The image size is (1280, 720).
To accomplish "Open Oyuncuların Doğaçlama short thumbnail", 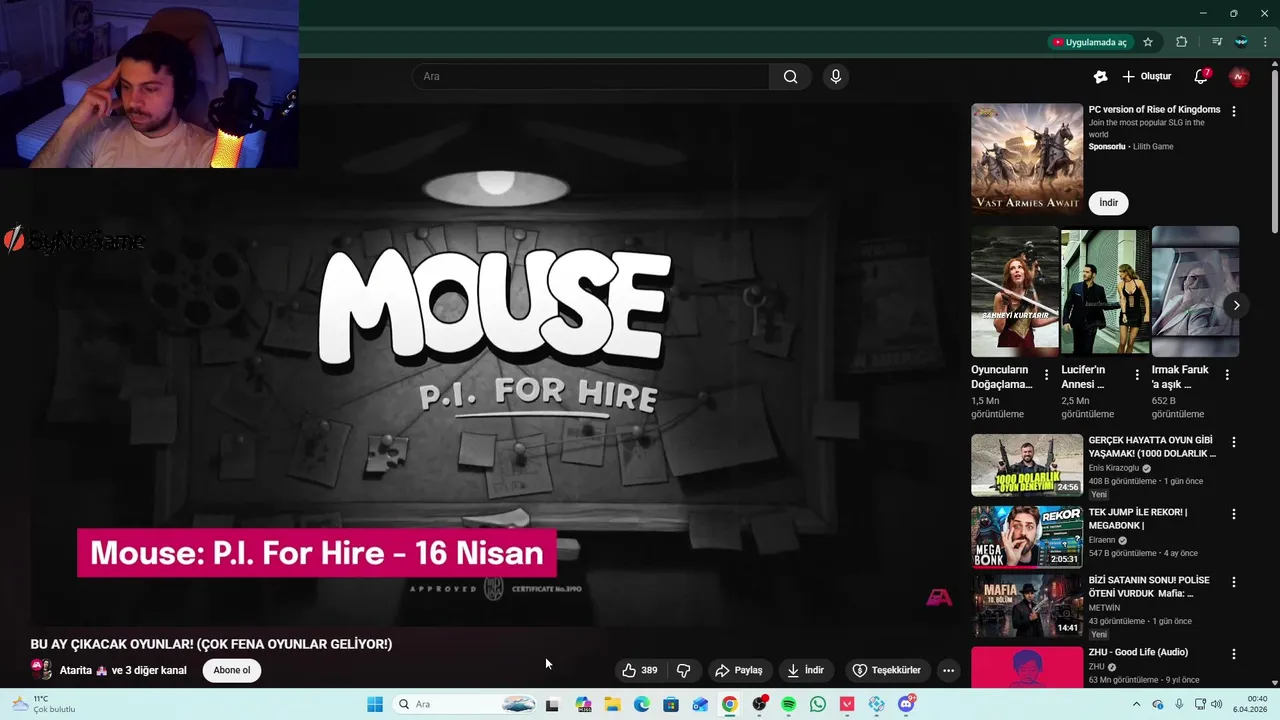I will (x=1014, y=291).
